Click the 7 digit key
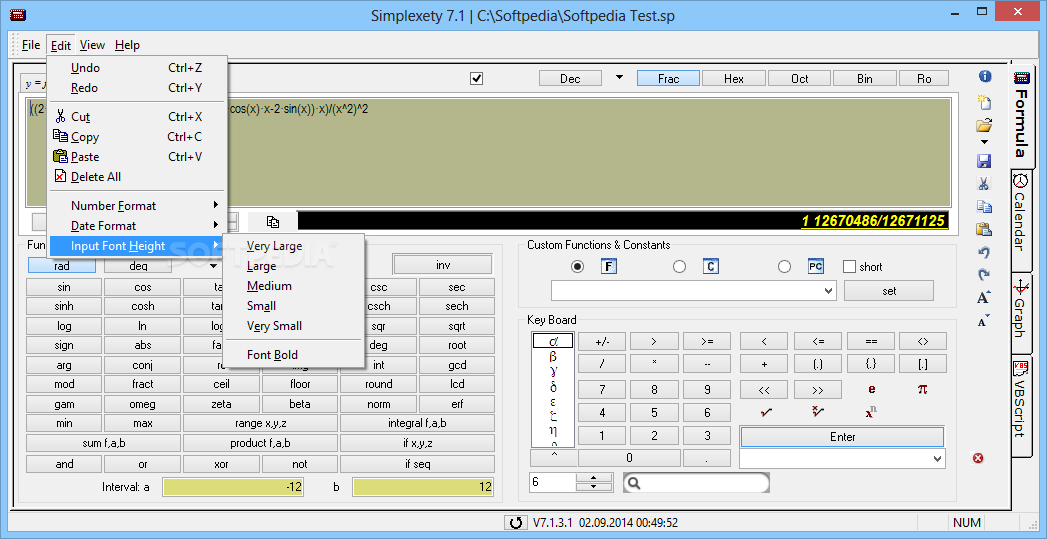1047x539 pixels. (602, 390)
